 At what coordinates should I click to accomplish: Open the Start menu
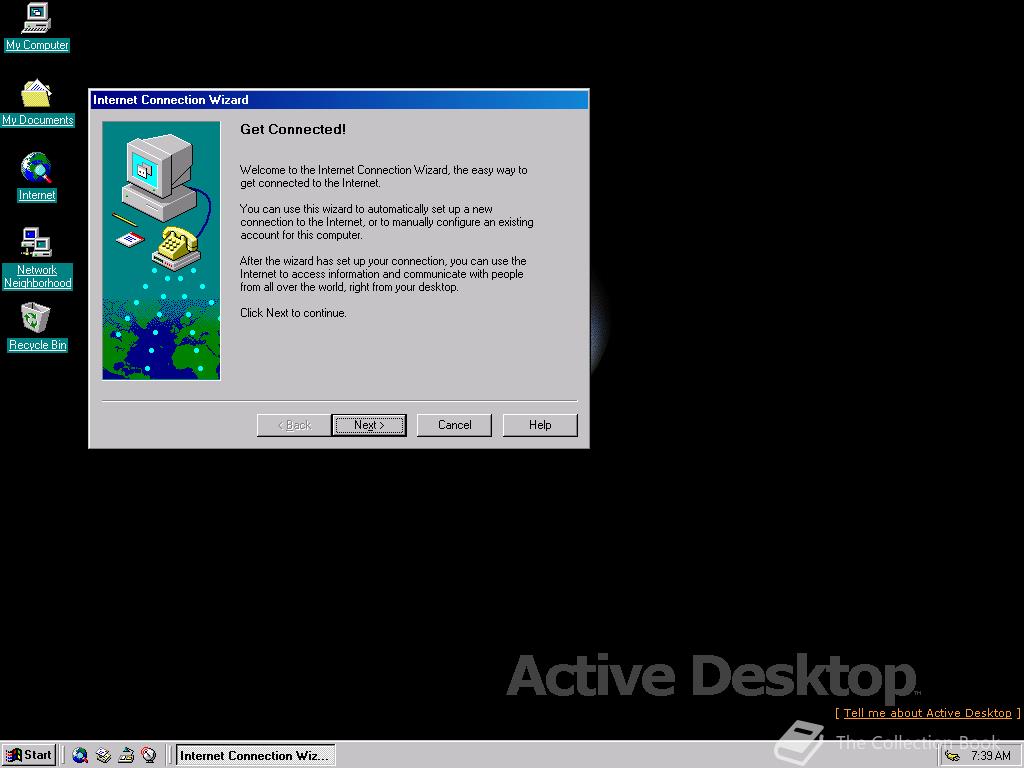pyautogui.click(x=29, y=755)
